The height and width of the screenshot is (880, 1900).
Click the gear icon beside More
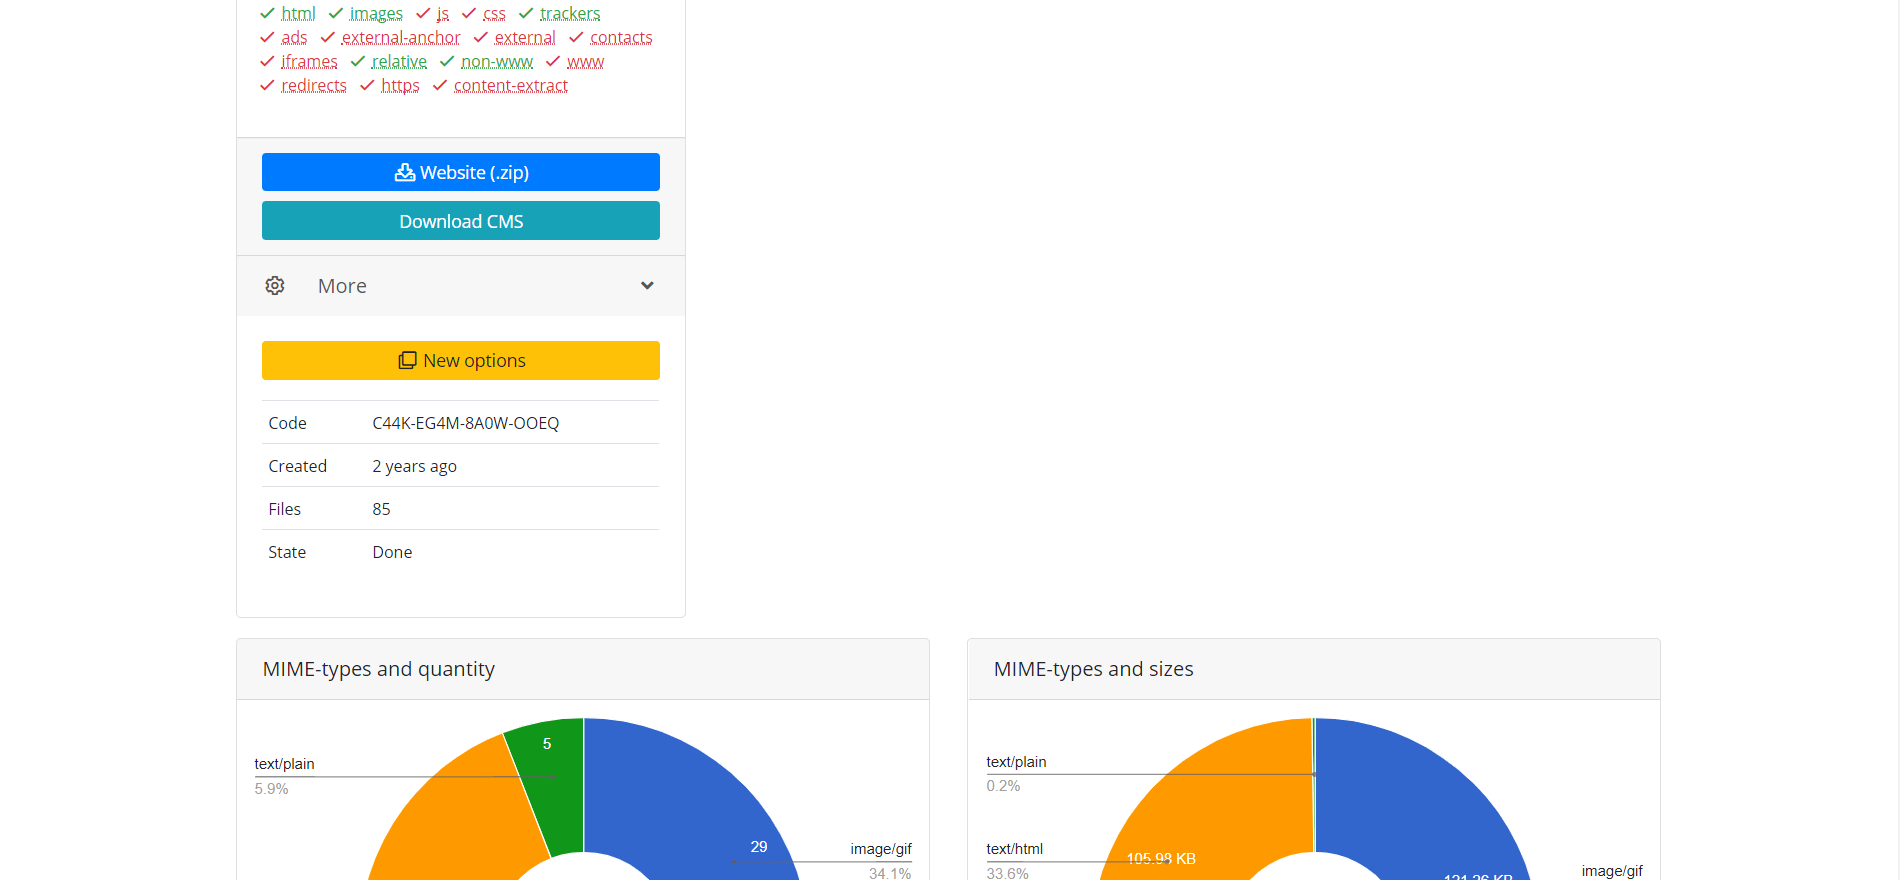coord(275,286)
